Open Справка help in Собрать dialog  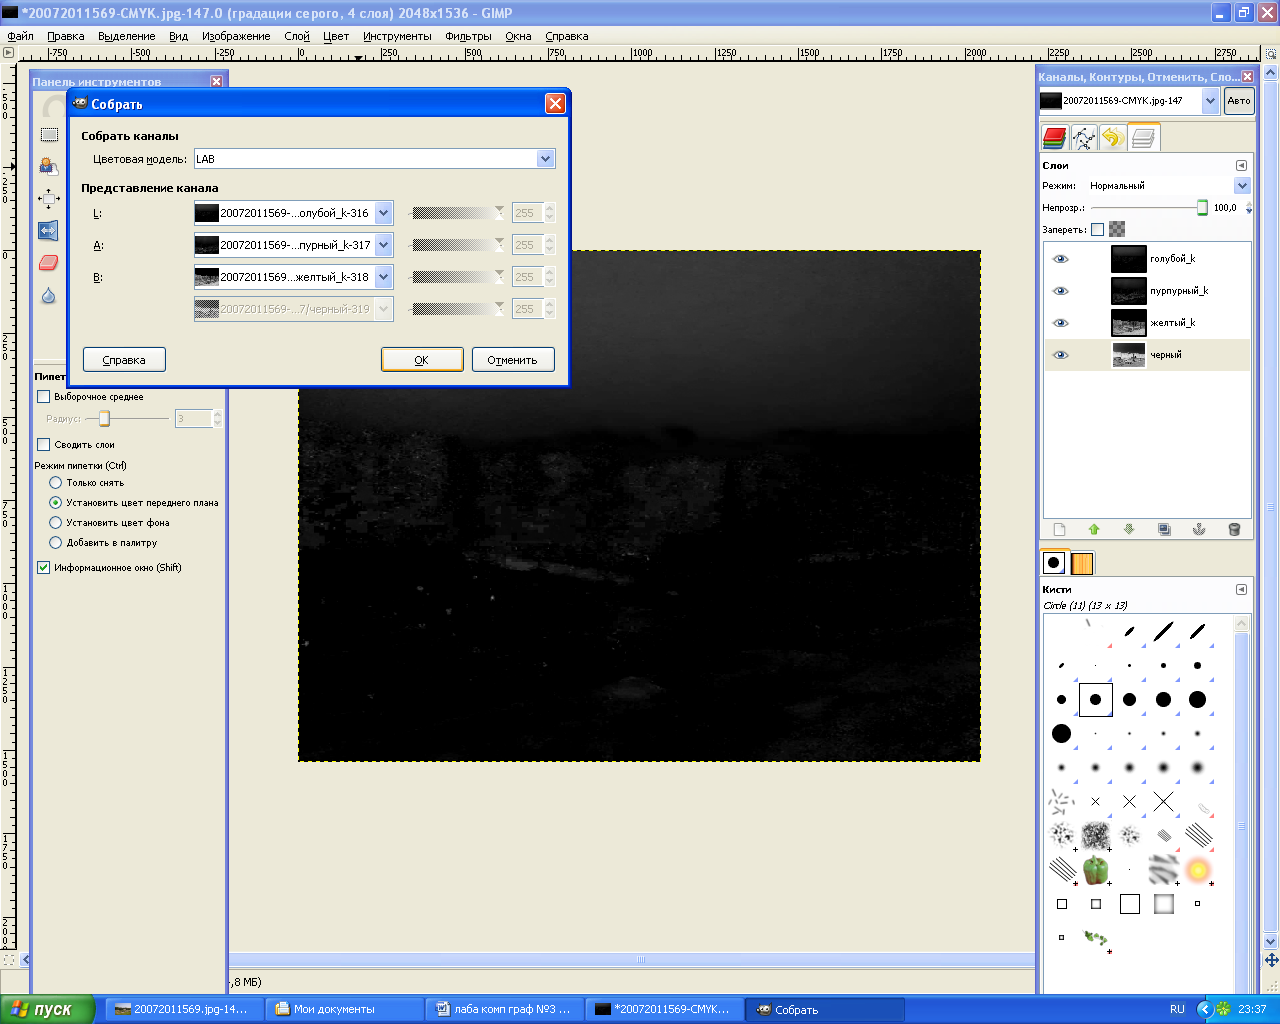point(124,360)
